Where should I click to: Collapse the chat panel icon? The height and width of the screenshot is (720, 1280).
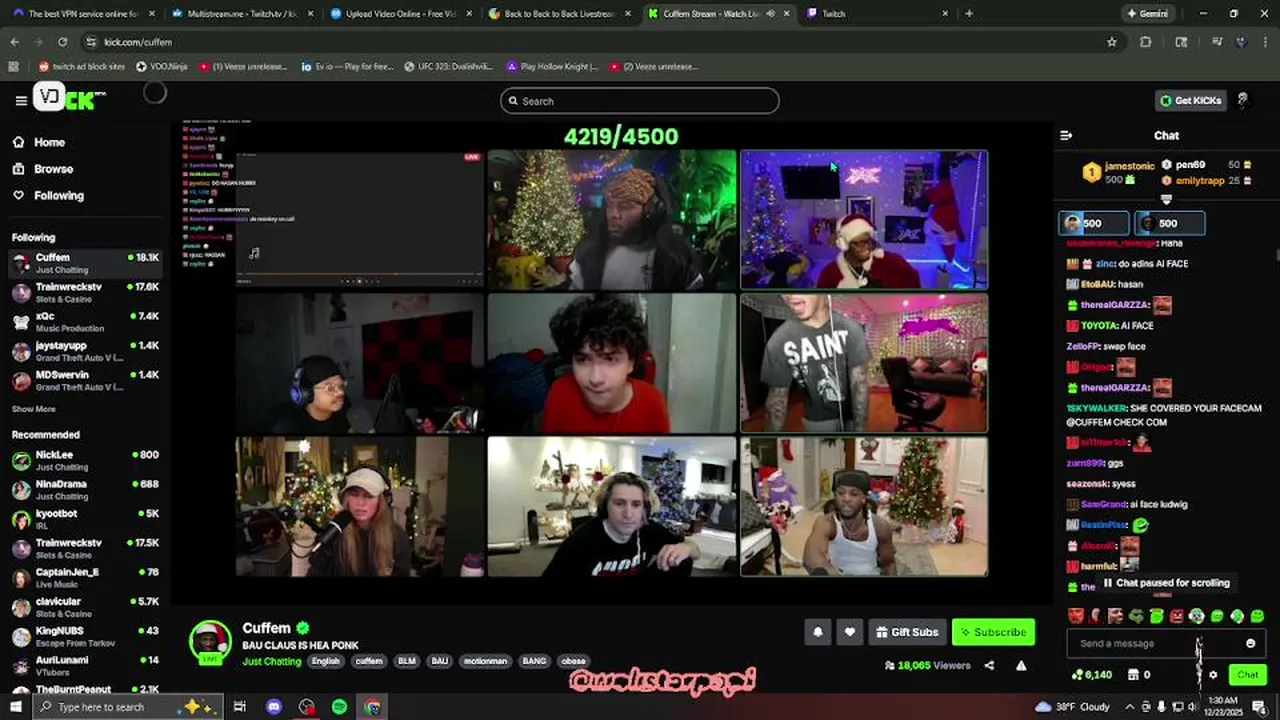pyautogui.click(x=1066, y=135)
